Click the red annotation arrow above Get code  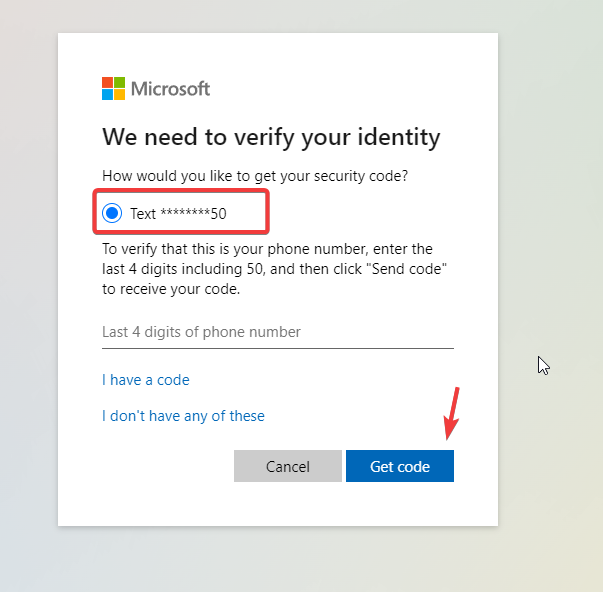click(452, 412)
